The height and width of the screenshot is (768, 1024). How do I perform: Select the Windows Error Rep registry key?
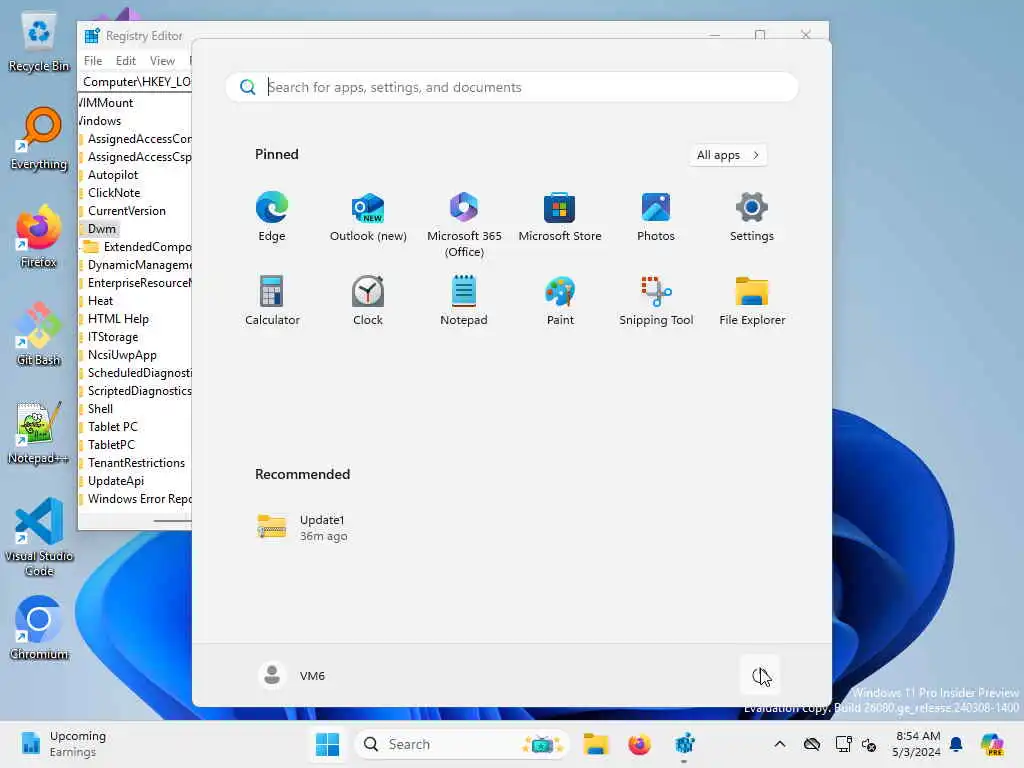(x=140, y=499)
